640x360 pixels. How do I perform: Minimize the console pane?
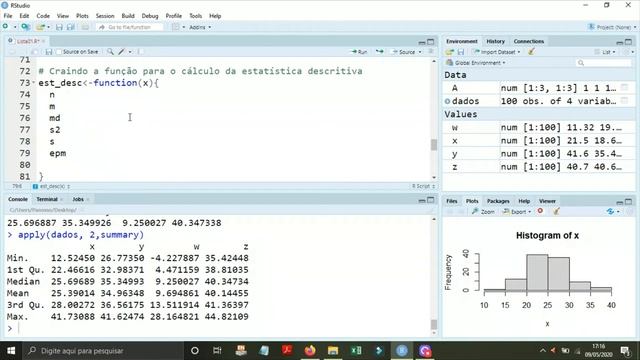[x=422, y=200]
